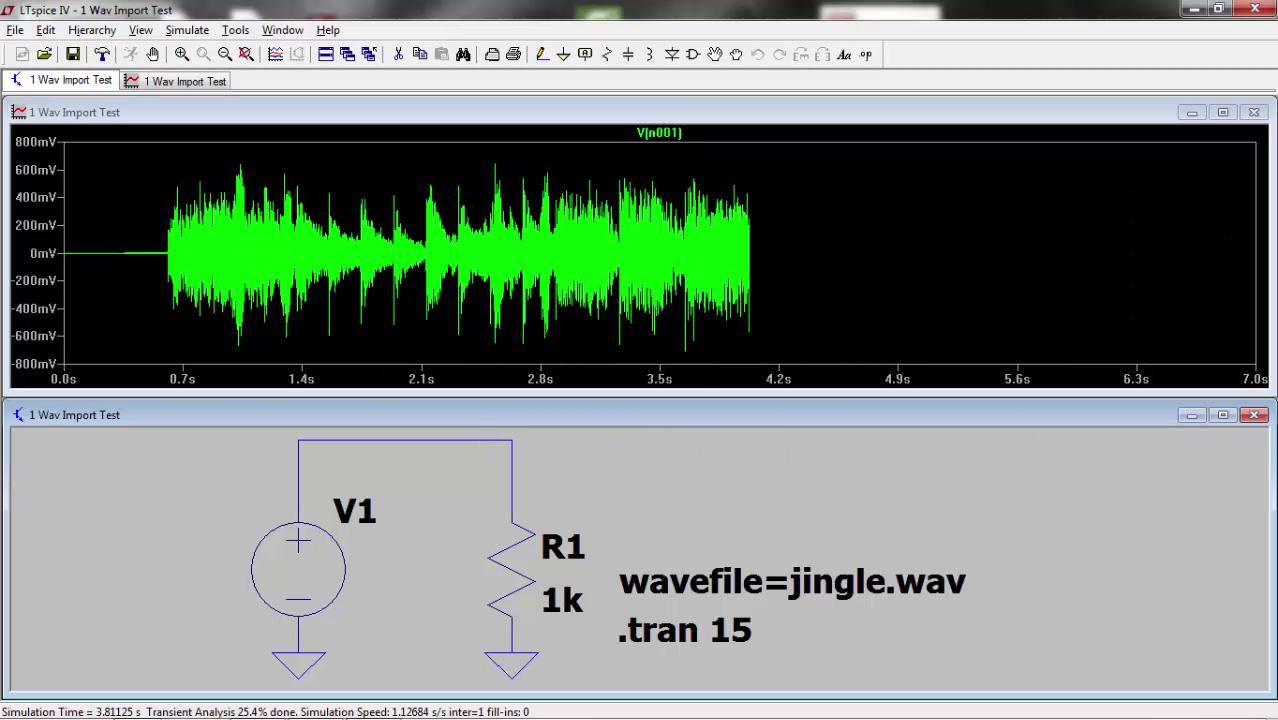Zoom to fit full schematic extents
The width and height of the screenshot is (1278, 720).
click(x=245, y=54)
